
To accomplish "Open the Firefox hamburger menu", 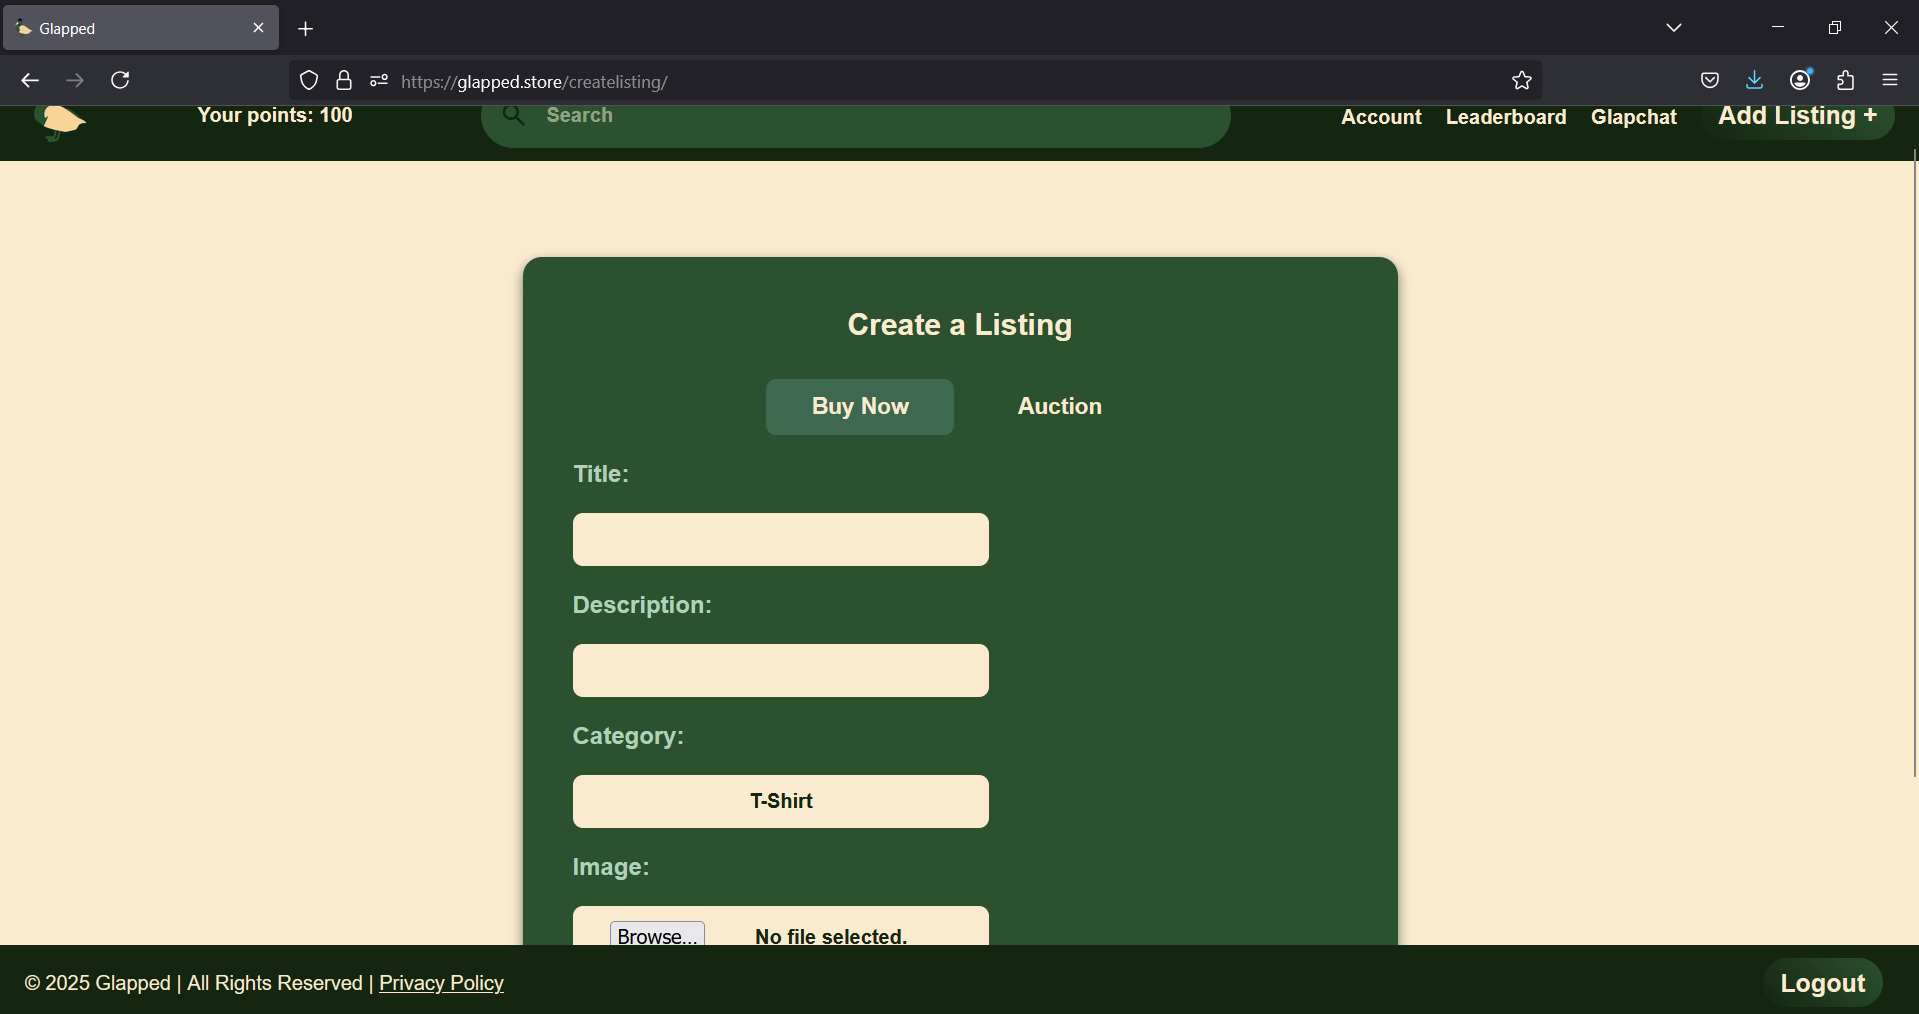I will pos(1890,81).
